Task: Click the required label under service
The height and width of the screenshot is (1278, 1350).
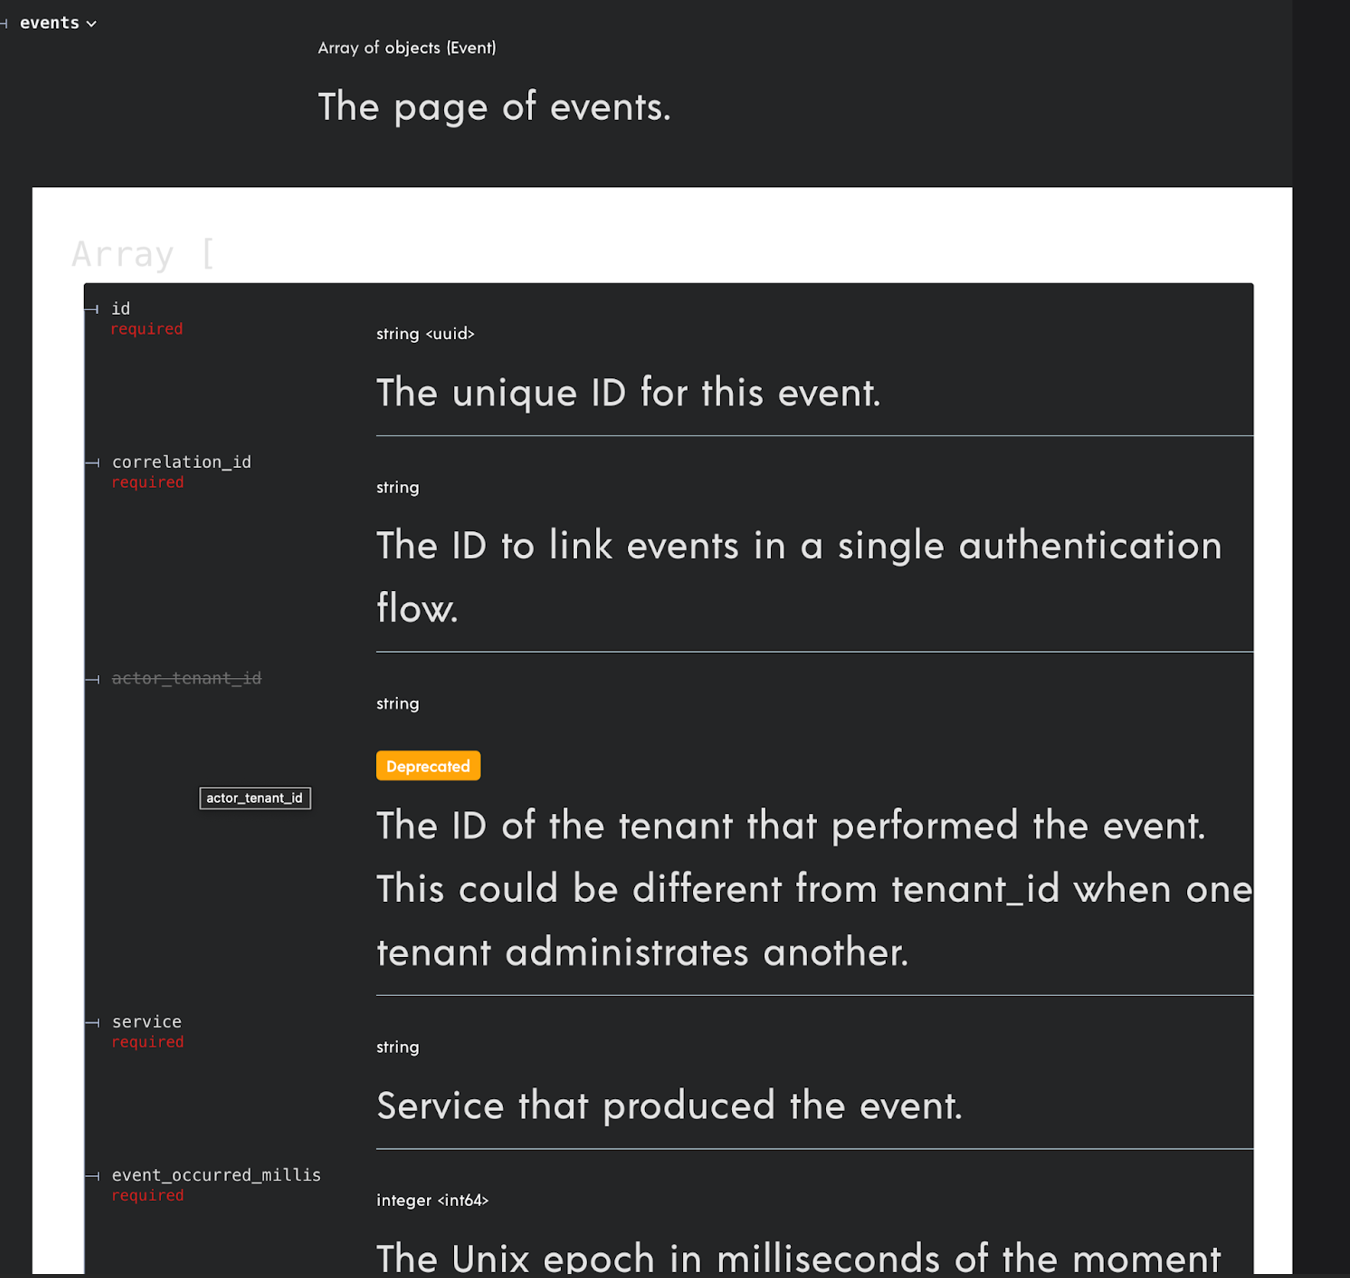Action: pyautogui.click(x=148, y=1042)
